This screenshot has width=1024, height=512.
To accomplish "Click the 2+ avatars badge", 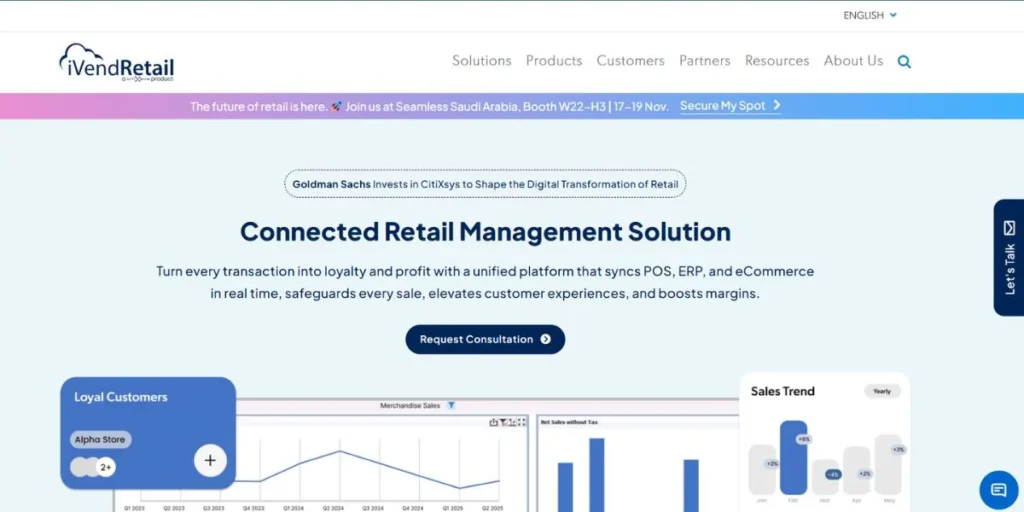I will point(106,468).
